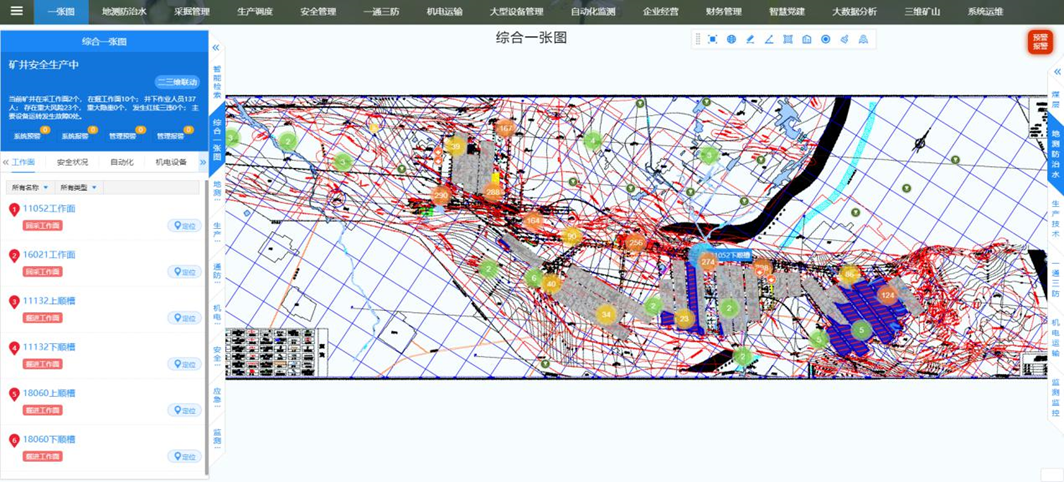Open the hamburger menu icon
The image size is (1064, 482).
pos(17,12)
